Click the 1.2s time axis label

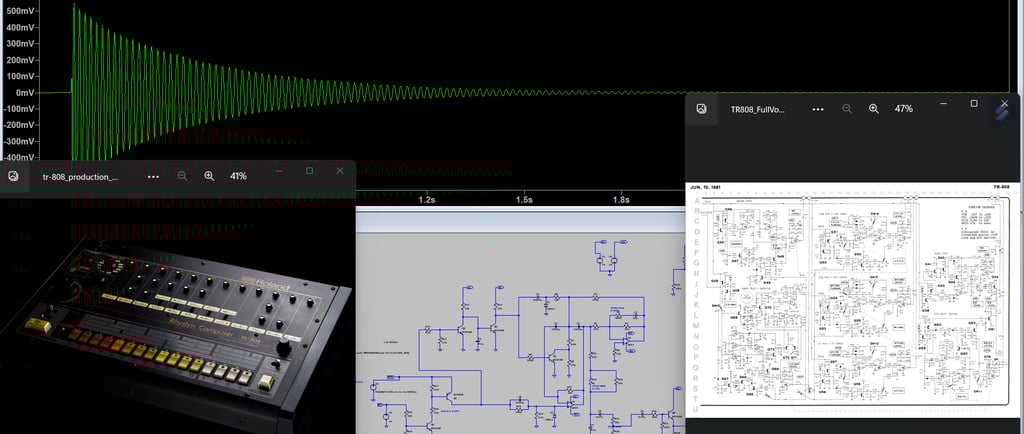coord(426,200)
